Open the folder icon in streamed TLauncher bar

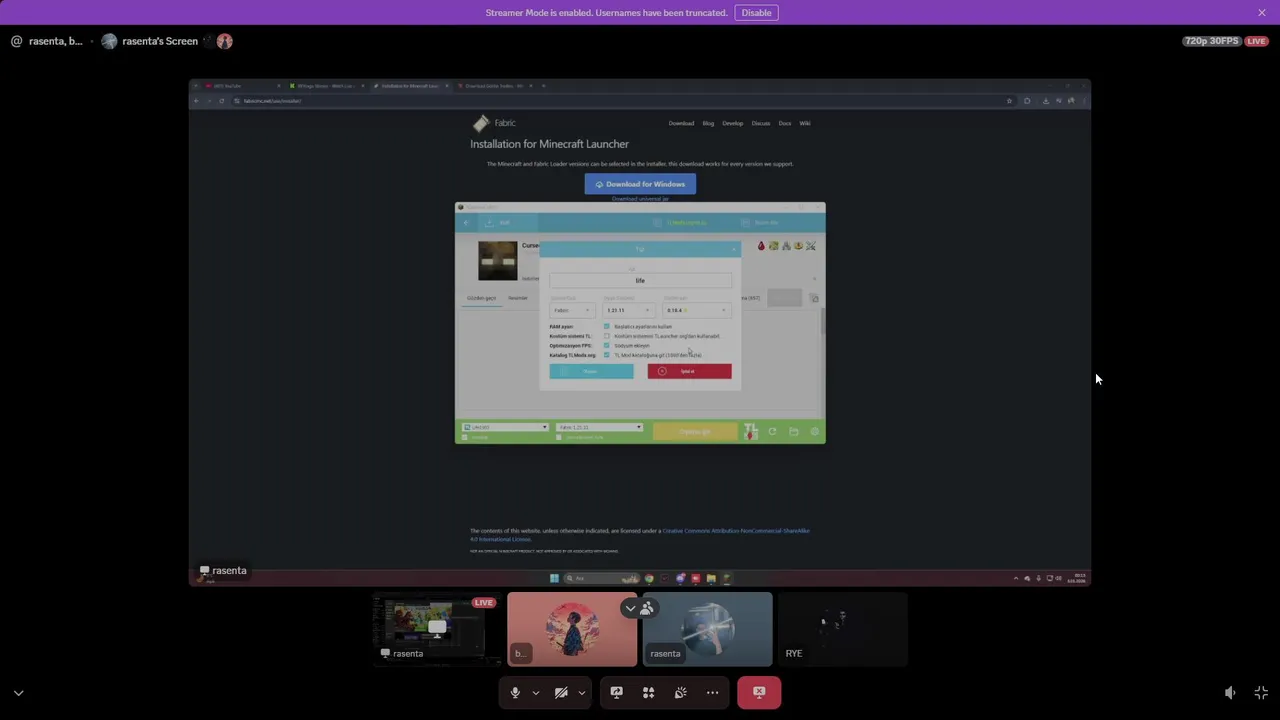(x=793, y=431)
